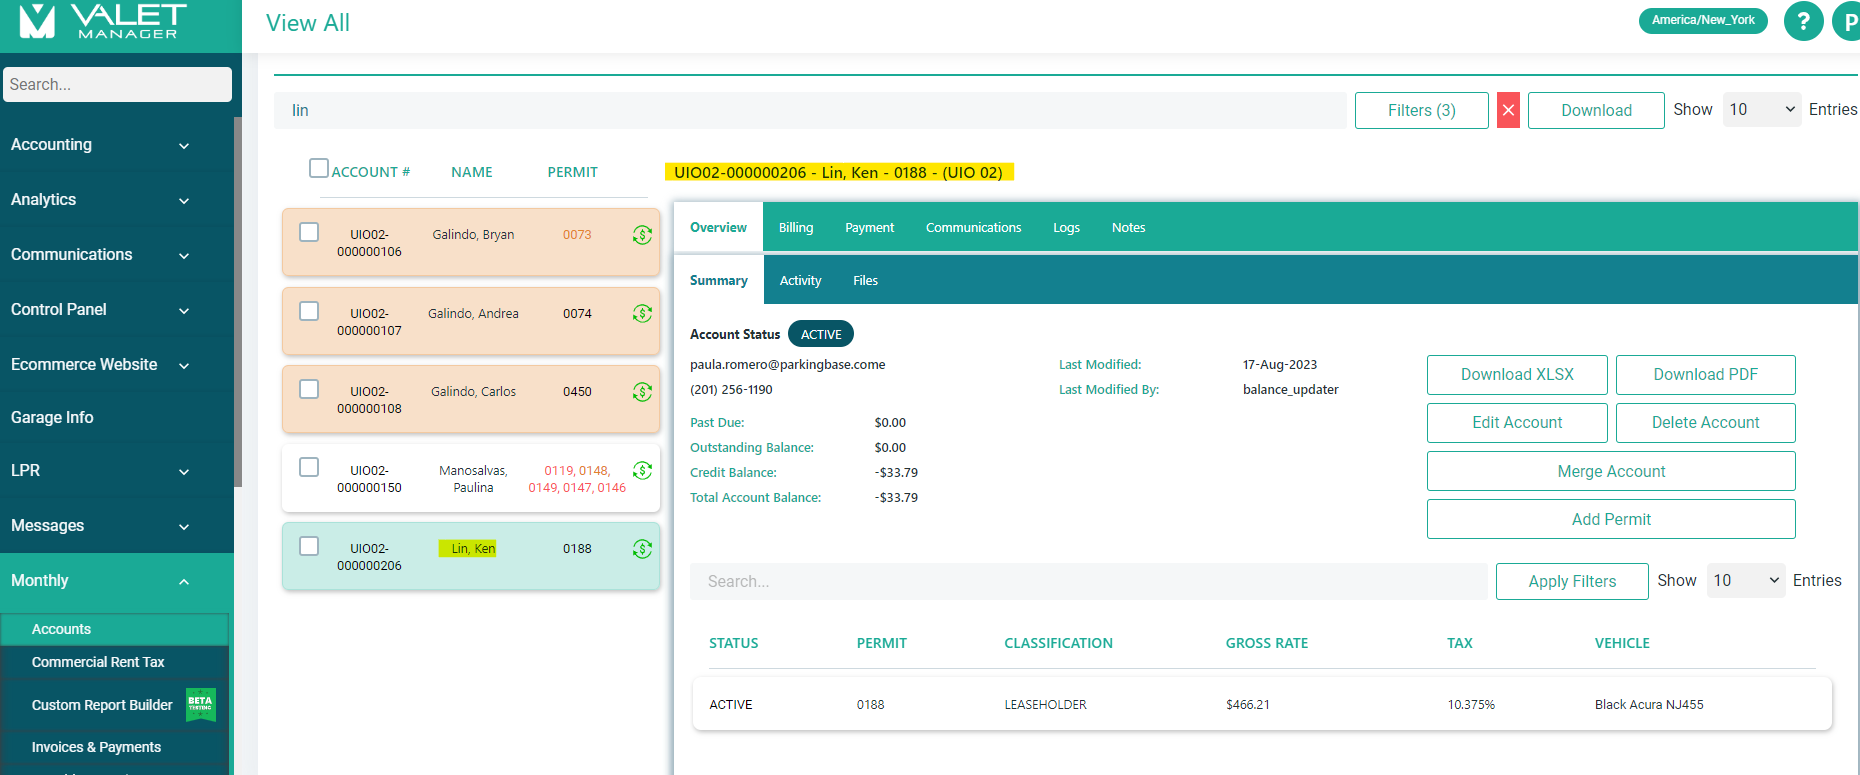Switch to the Billing tab
Screen dimensions: 1860x775
[x=796, y=228]
